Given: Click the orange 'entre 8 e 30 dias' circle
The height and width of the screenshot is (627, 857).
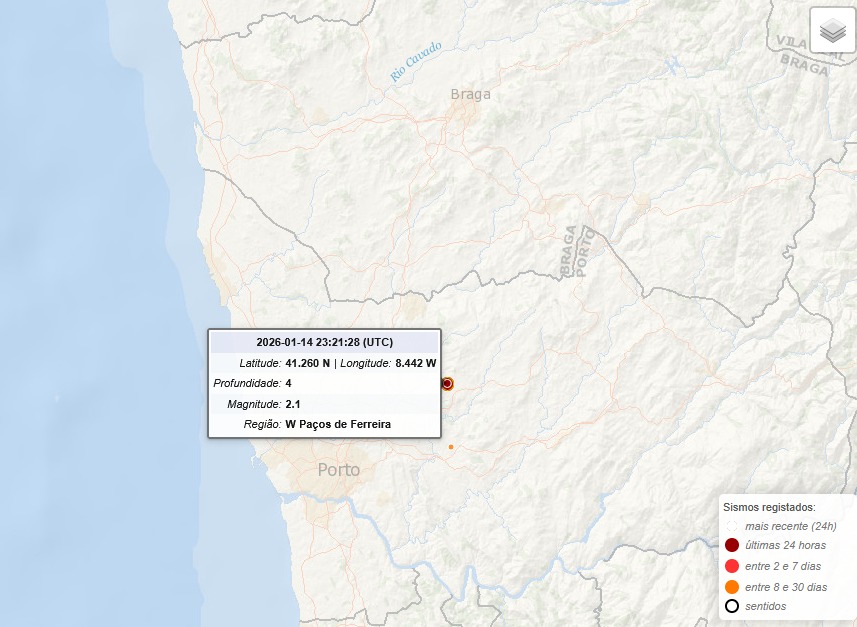Looking at the screenshot, I should click(732, 586).
